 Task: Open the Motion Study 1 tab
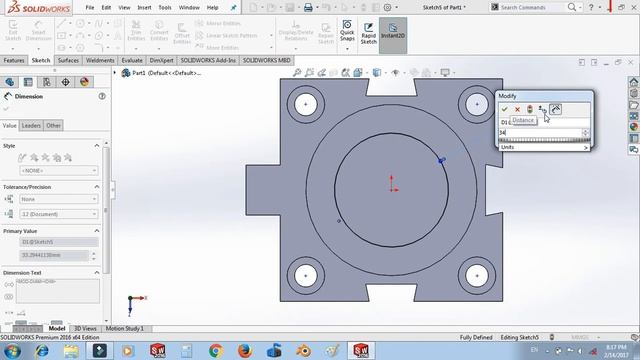point(124,328)
